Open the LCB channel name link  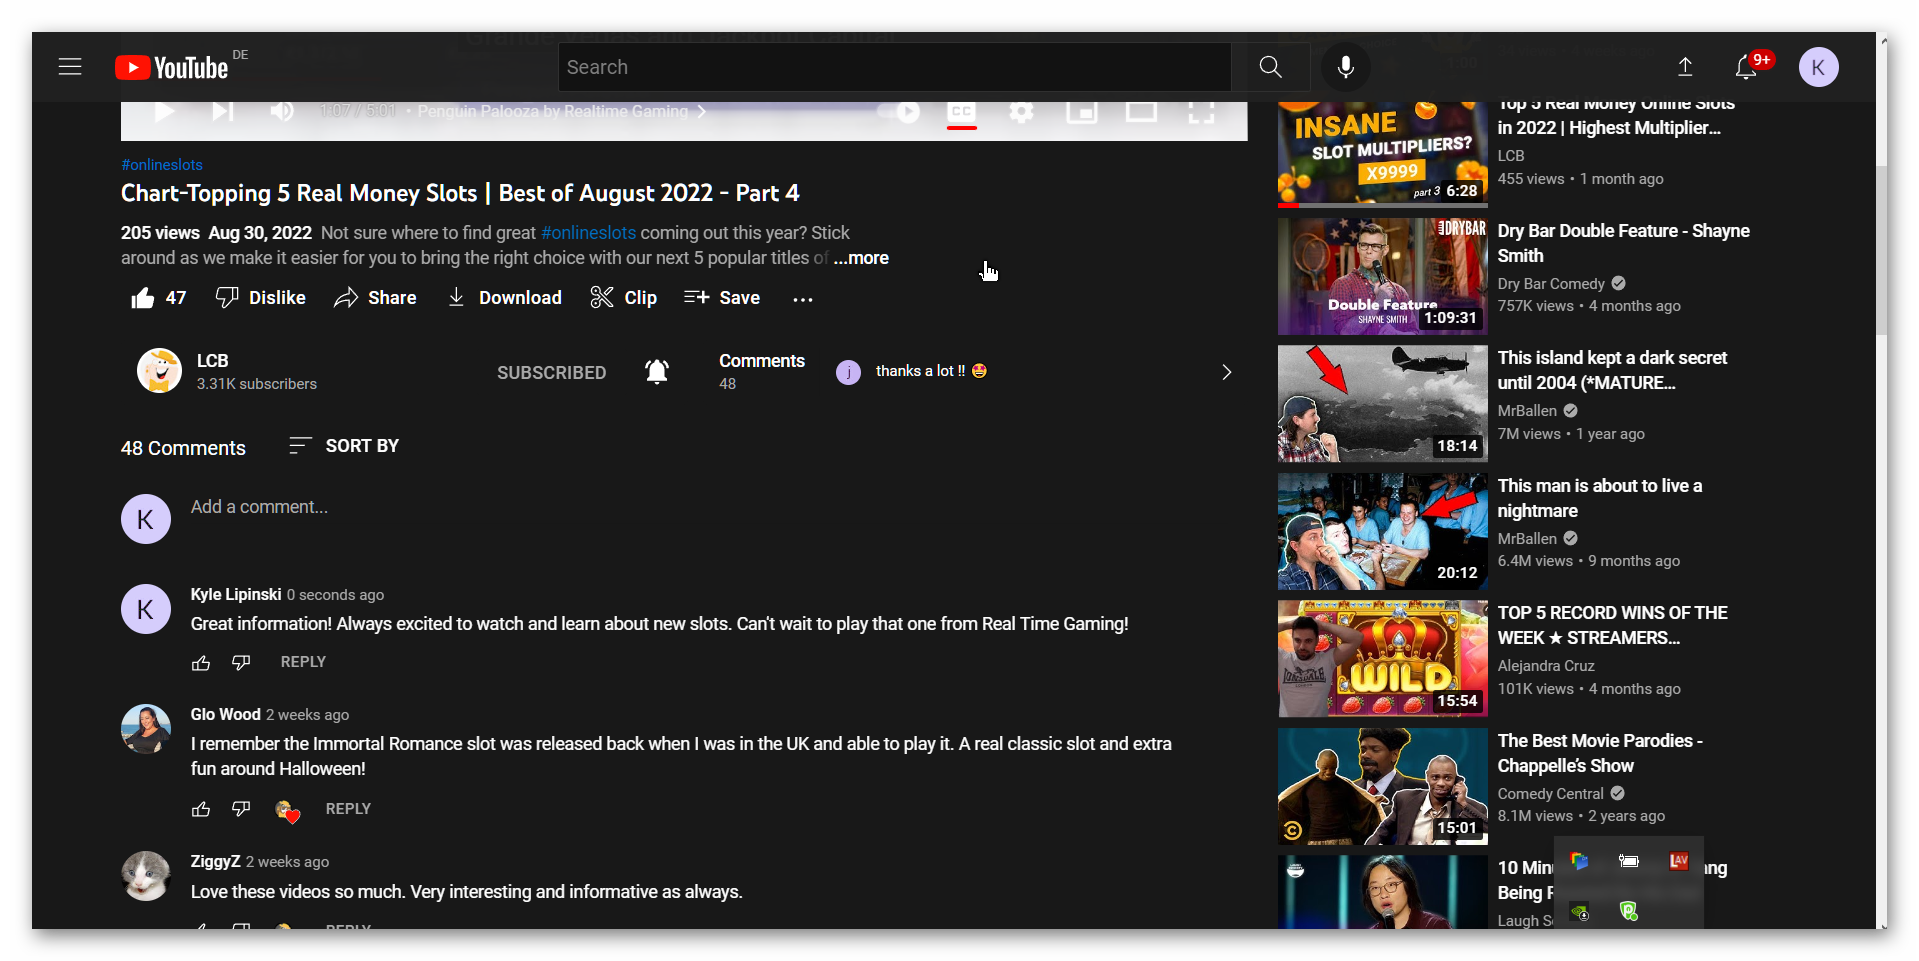(212, 361)
